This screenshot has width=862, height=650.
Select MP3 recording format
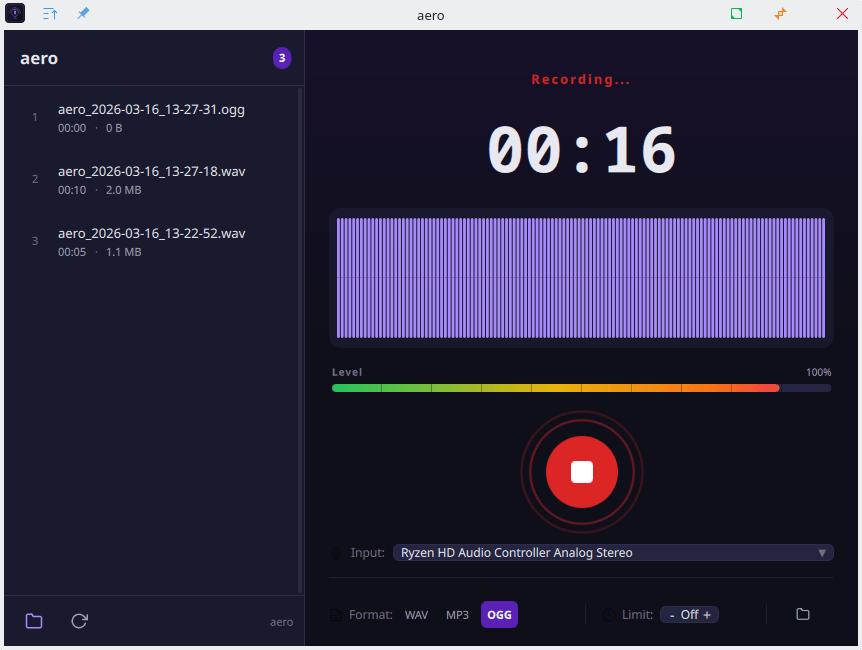pyautogui.click(x=457, y=615)
